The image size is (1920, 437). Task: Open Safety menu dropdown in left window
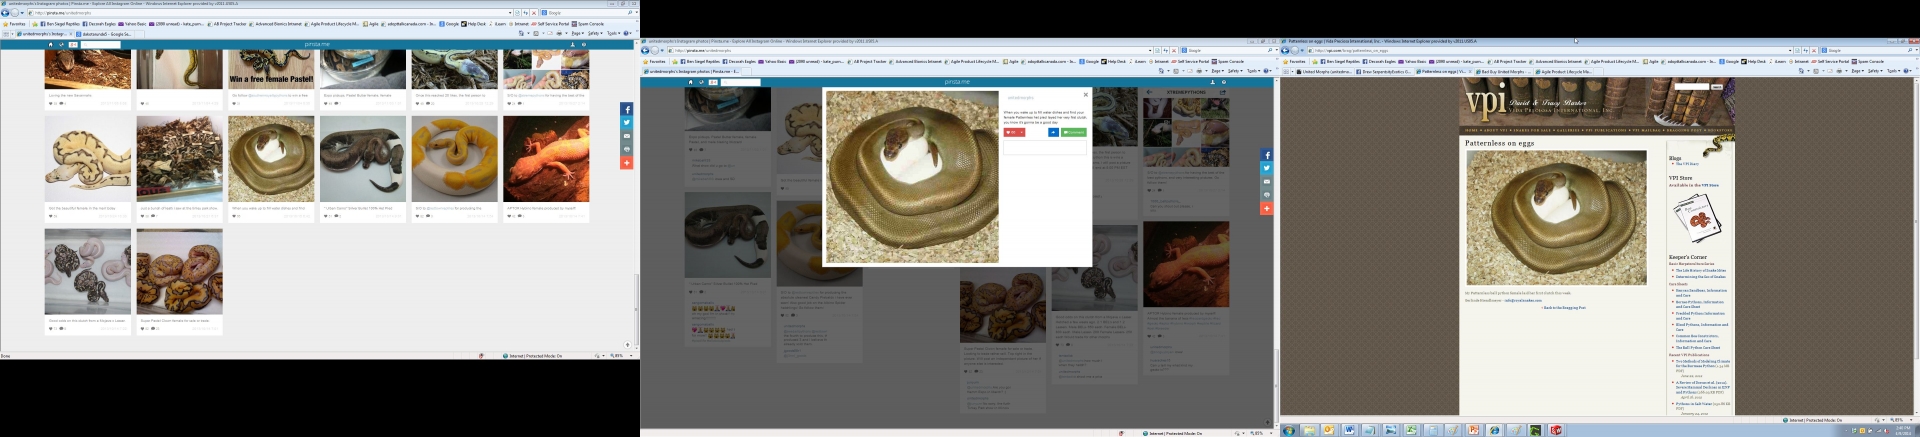click(x=595, y=33)
